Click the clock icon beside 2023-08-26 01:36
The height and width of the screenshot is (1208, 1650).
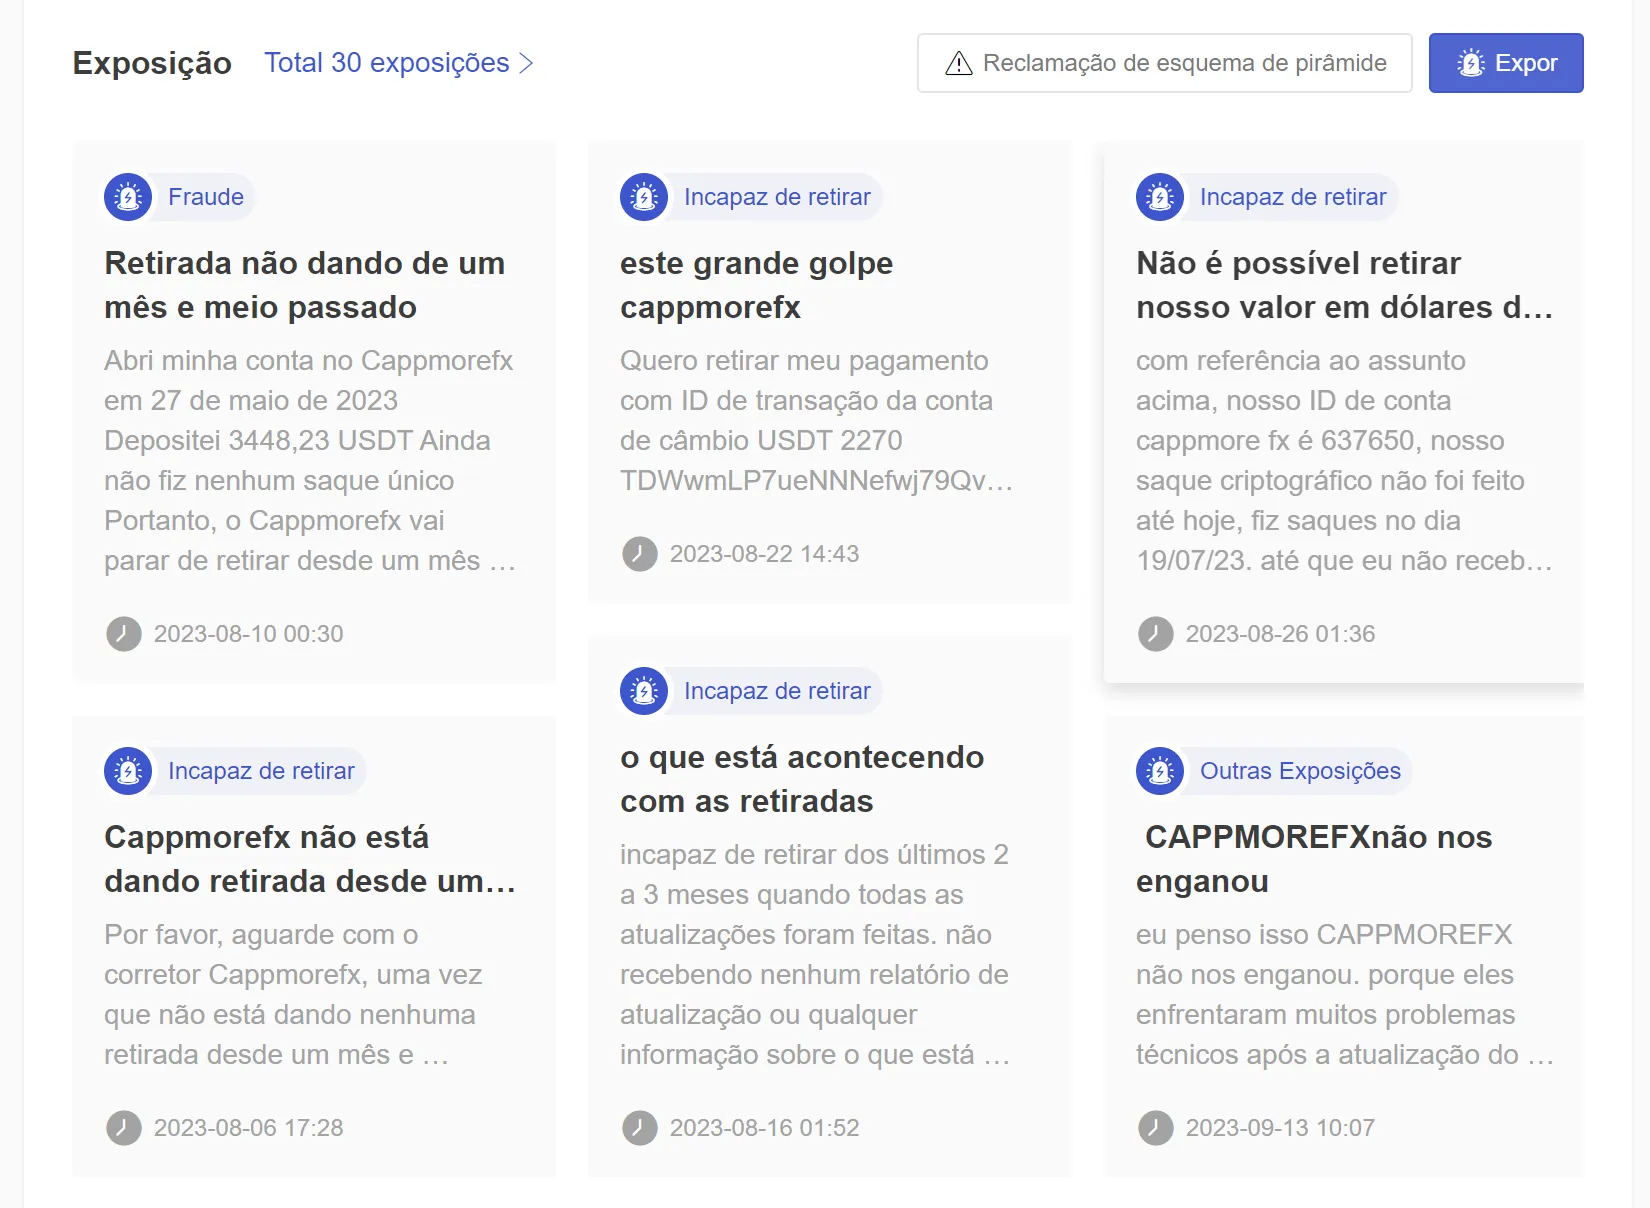[x=1156, y=634]
